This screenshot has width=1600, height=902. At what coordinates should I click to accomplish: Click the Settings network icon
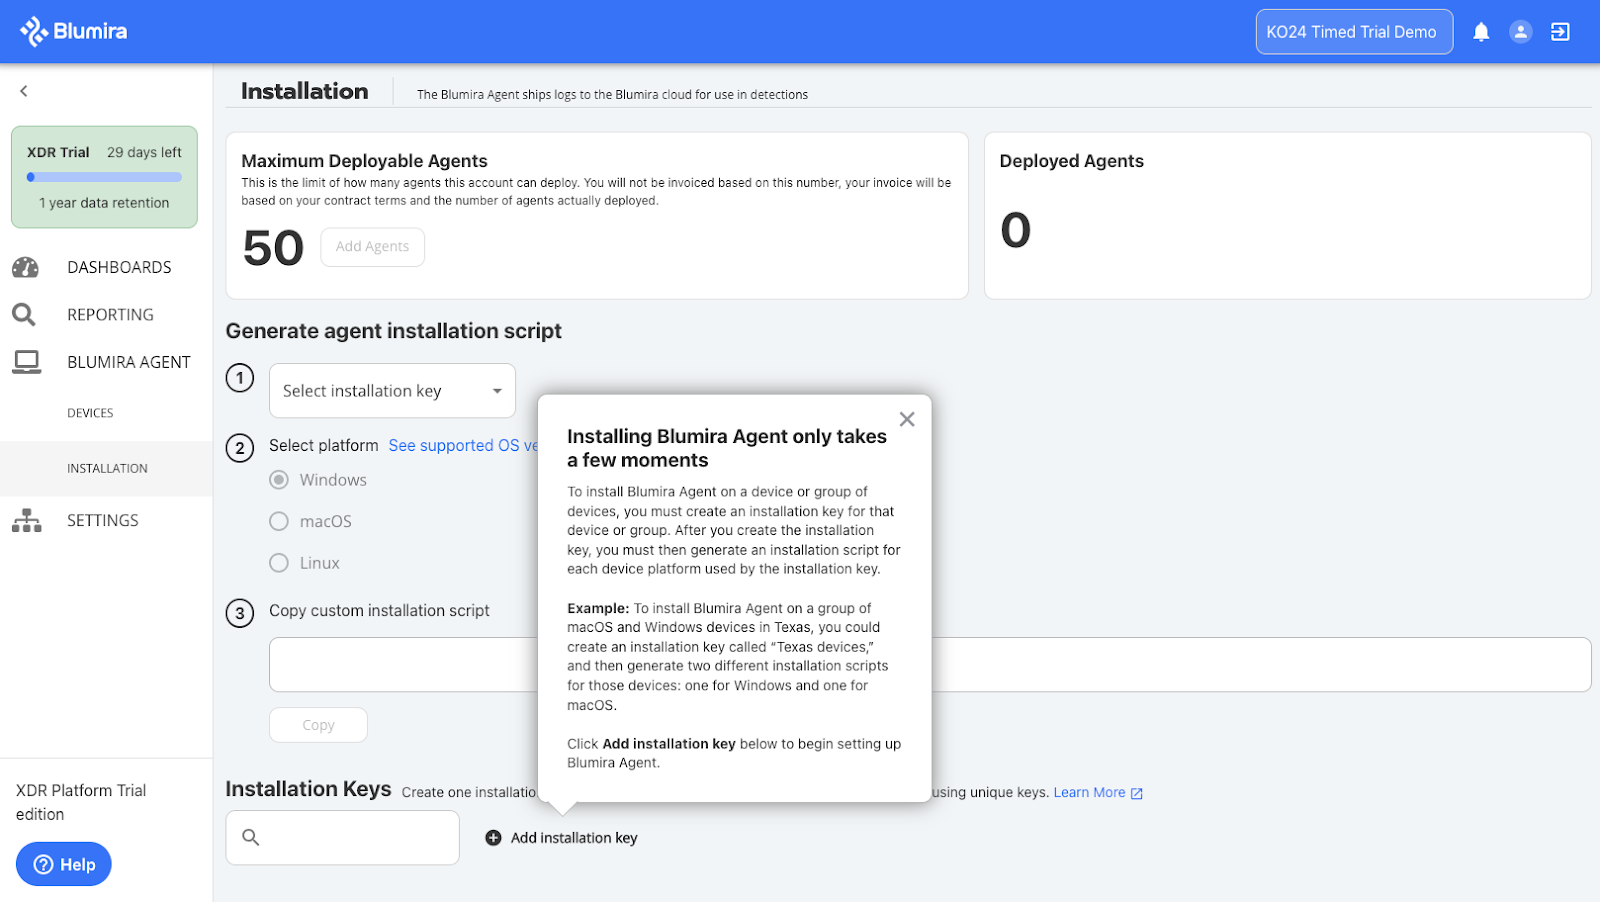coord(26,520)
